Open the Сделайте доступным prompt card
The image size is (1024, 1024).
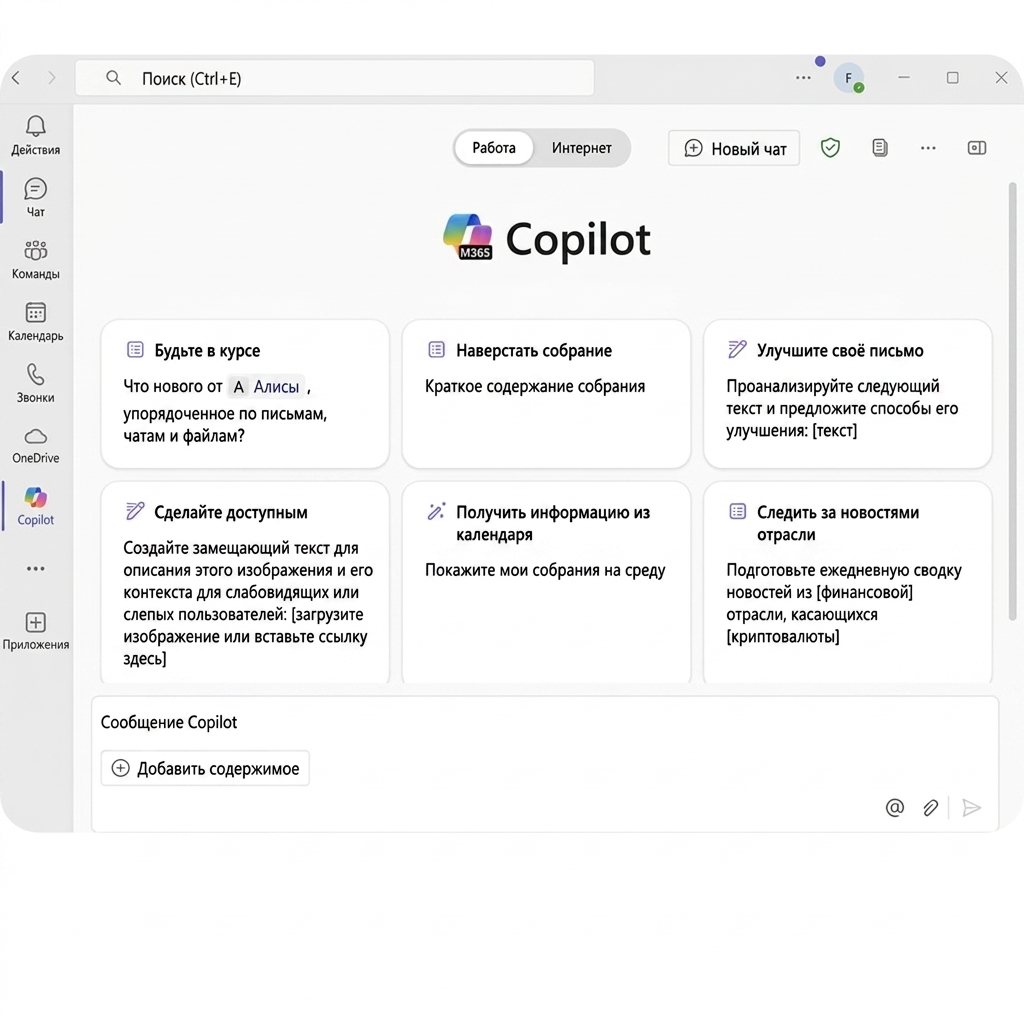245,584
